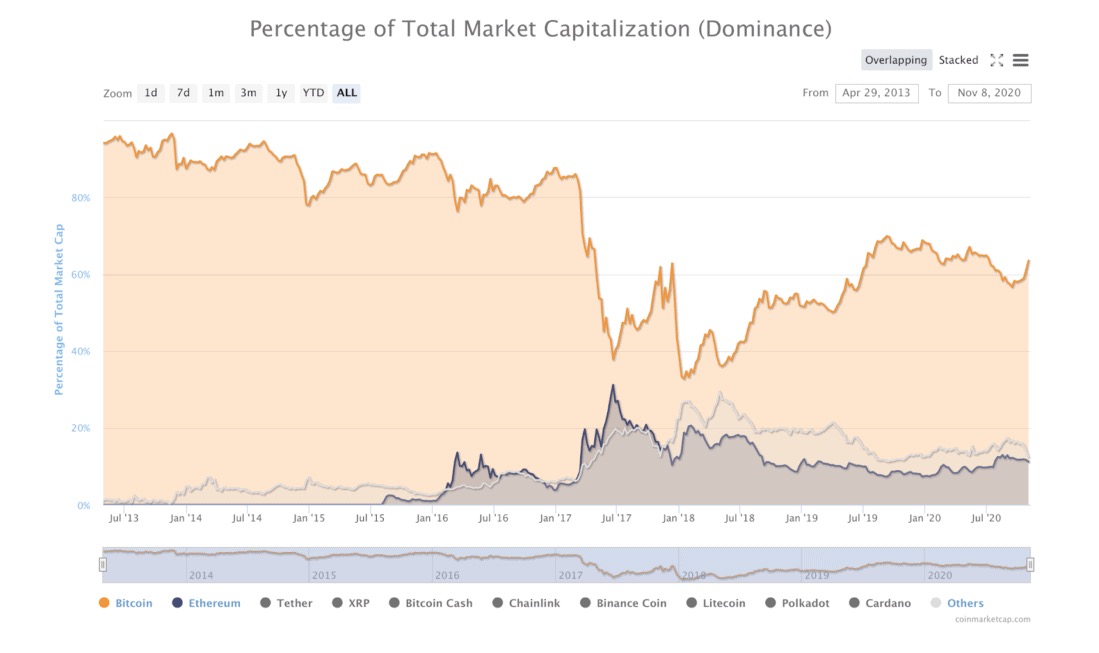Viewport: 1099px width, 653px height.
Task: Click the YTD zoom button
Action: tap(312, 92)
